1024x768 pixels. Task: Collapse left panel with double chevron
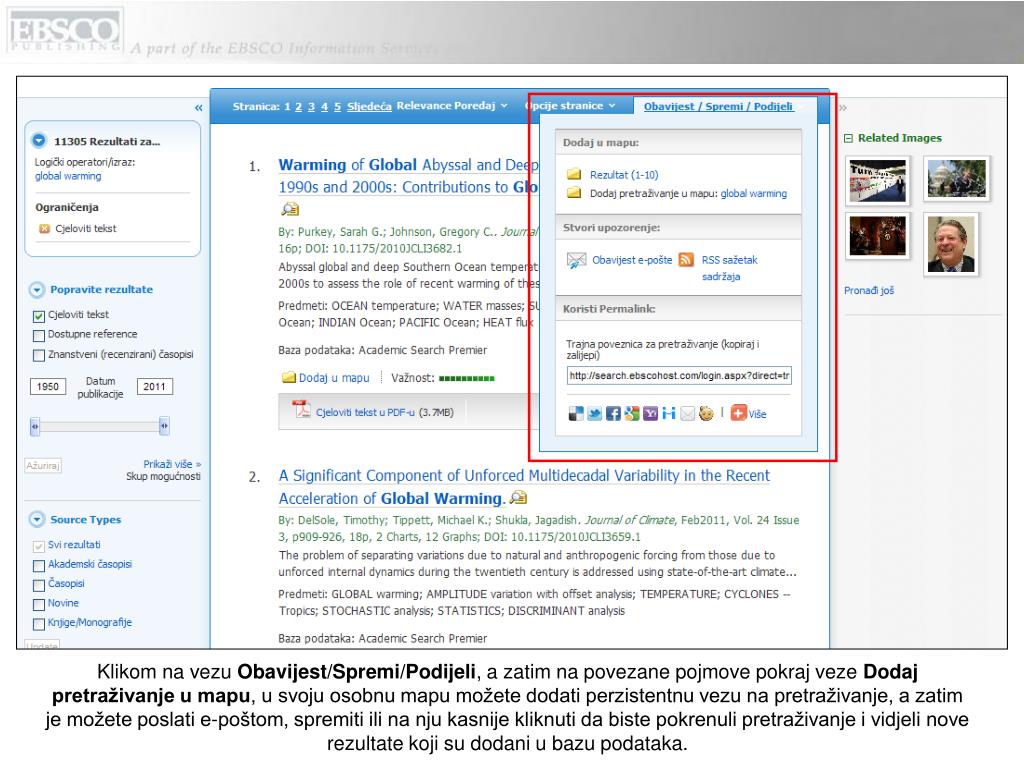(x=199, y=108)
